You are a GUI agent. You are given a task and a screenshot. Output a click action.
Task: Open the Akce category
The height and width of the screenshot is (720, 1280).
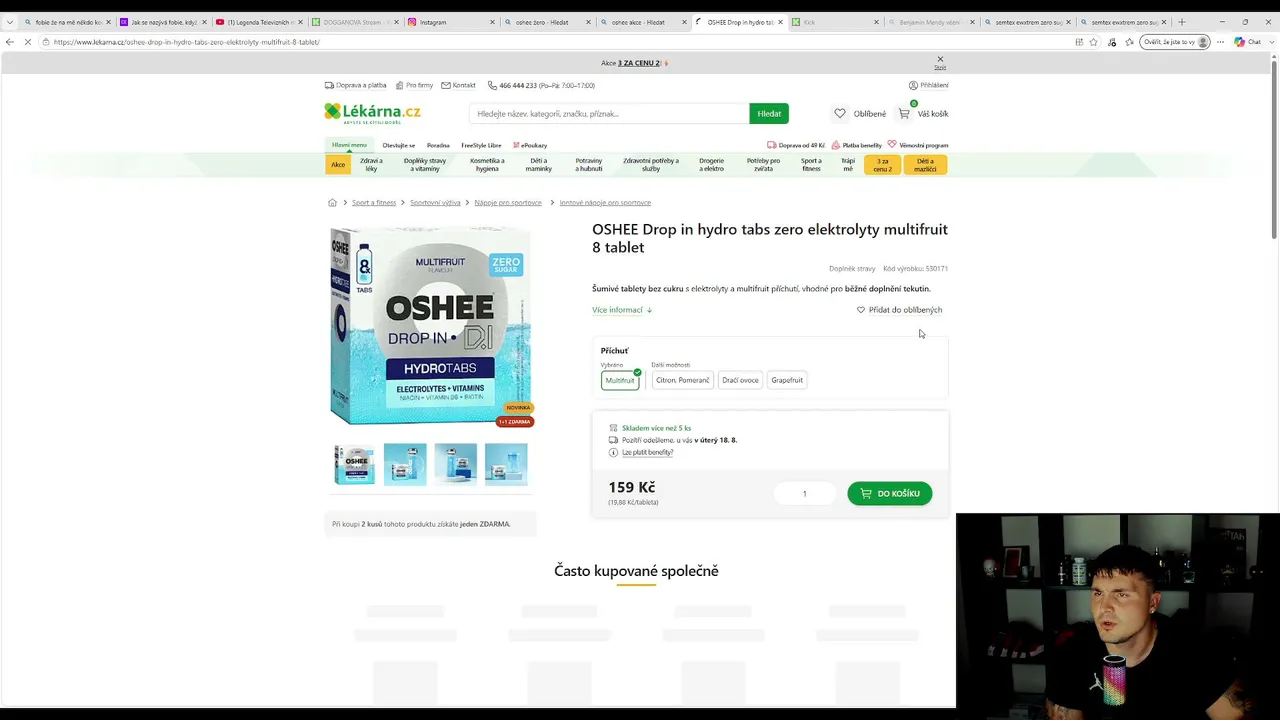coord(338,165)
